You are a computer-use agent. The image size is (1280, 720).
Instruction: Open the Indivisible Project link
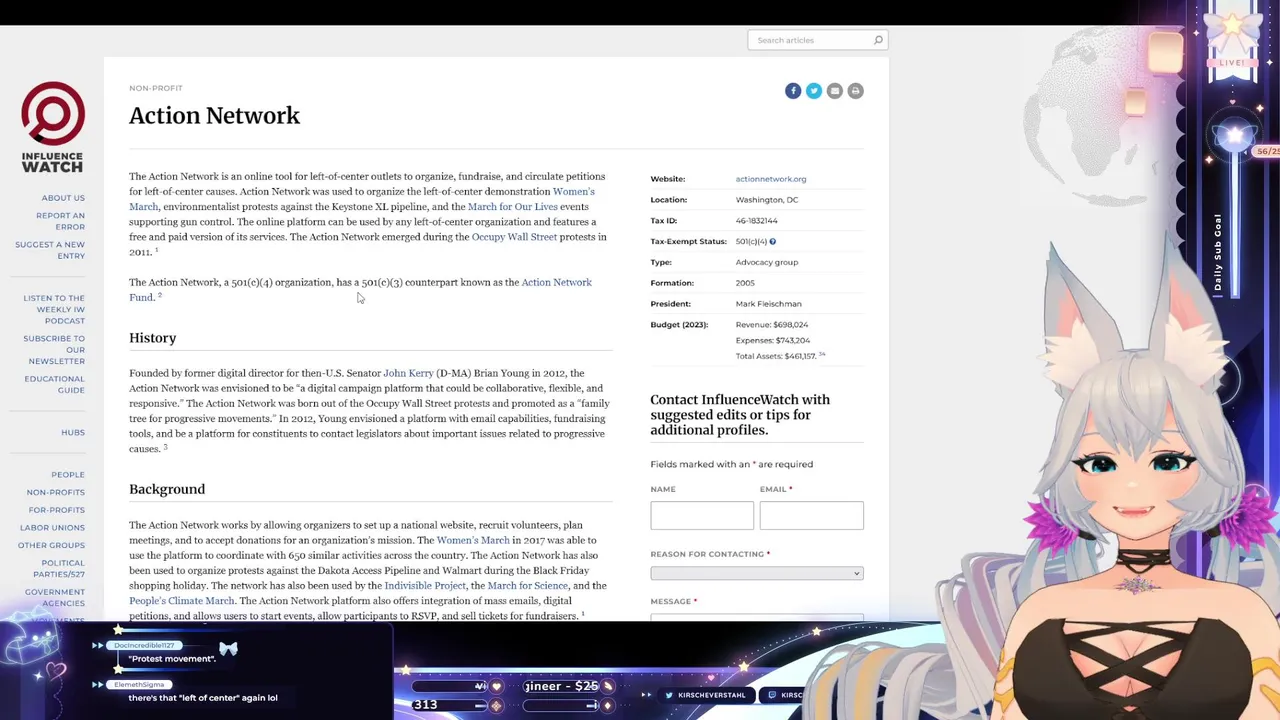point(425,586)
